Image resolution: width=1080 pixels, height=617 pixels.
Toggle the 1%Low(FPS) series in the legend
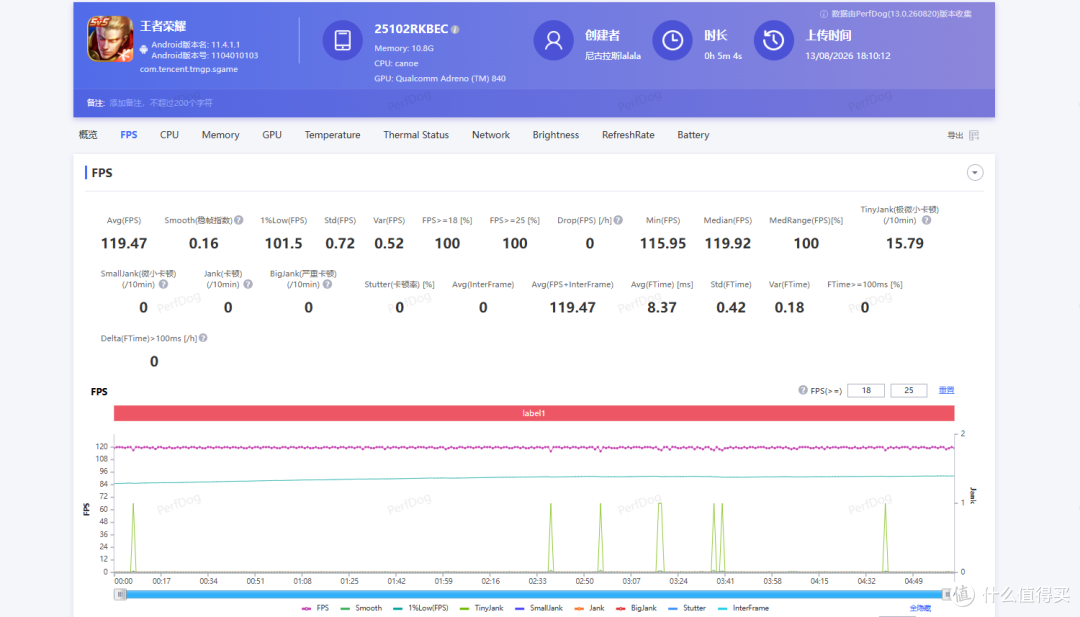(x=421, y=608)
